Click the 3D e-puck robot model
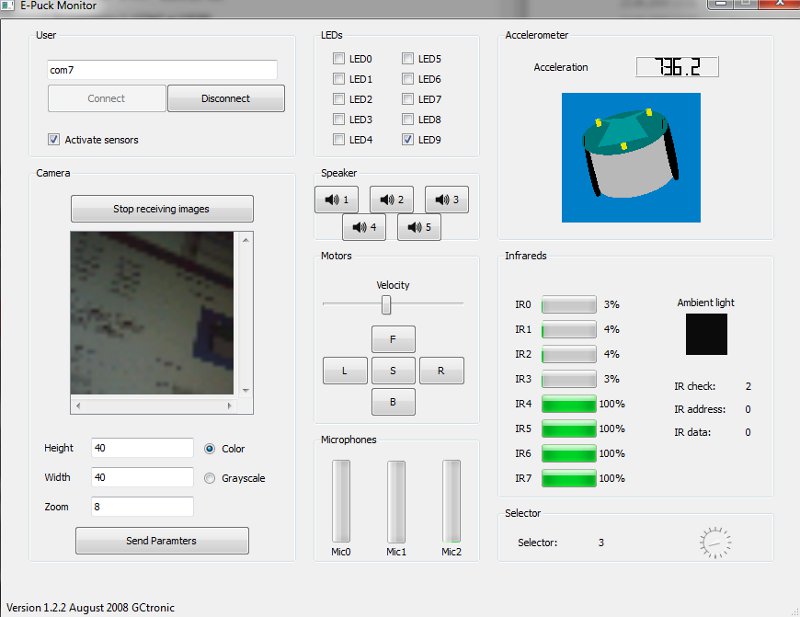This screenshot has height=617, width=800. (x=630, y=157)
